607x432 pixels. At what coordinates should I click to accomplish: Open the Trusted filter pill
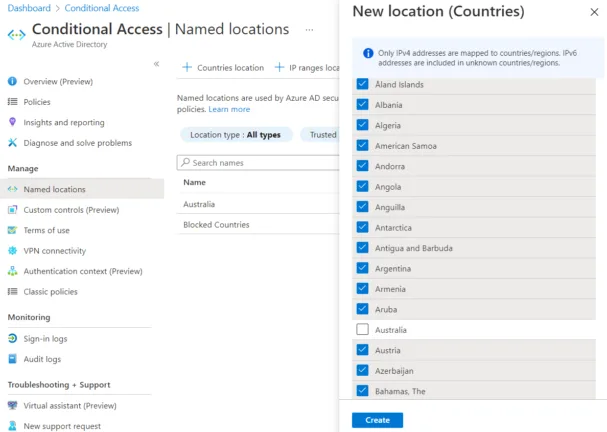tap(320, 135)
